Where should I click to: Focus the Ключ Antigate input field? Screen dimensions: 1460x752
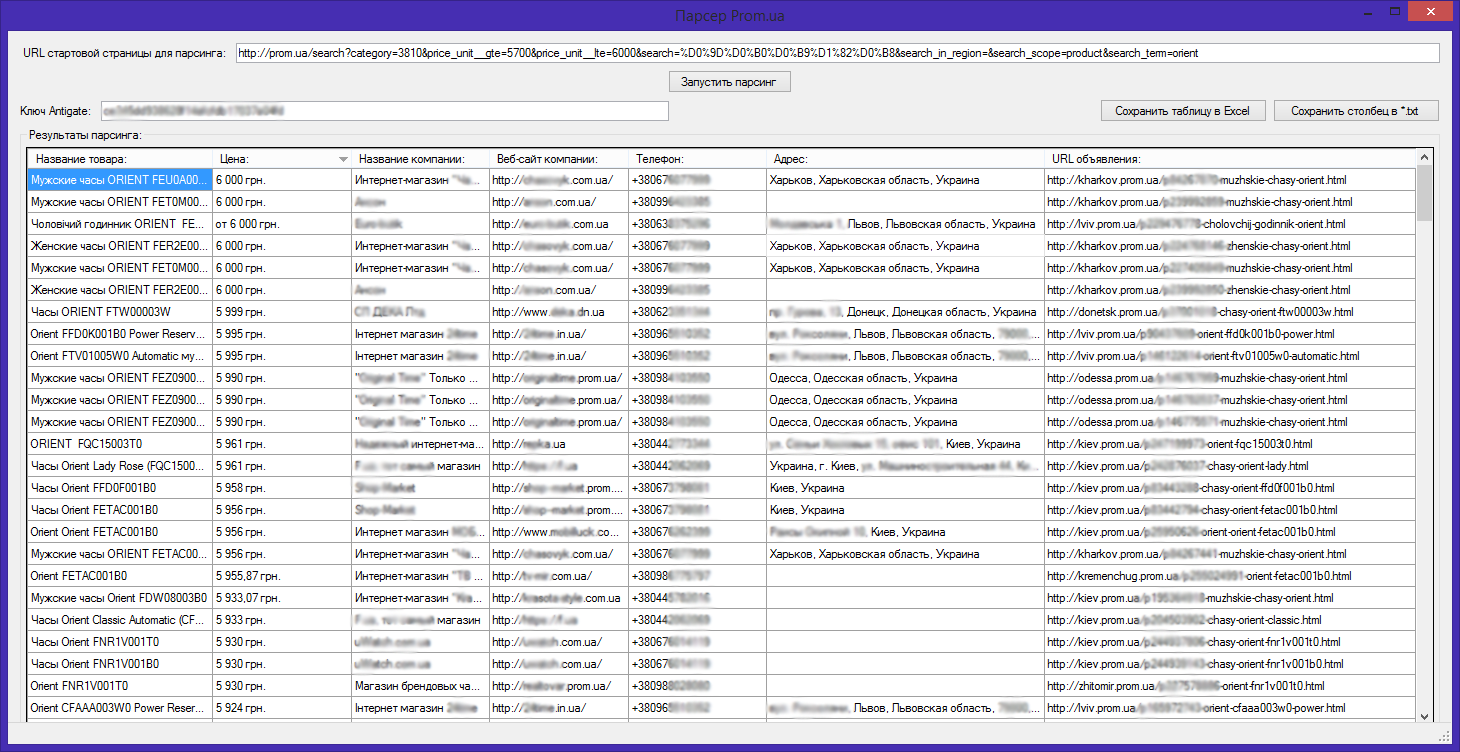click(383, 110)
